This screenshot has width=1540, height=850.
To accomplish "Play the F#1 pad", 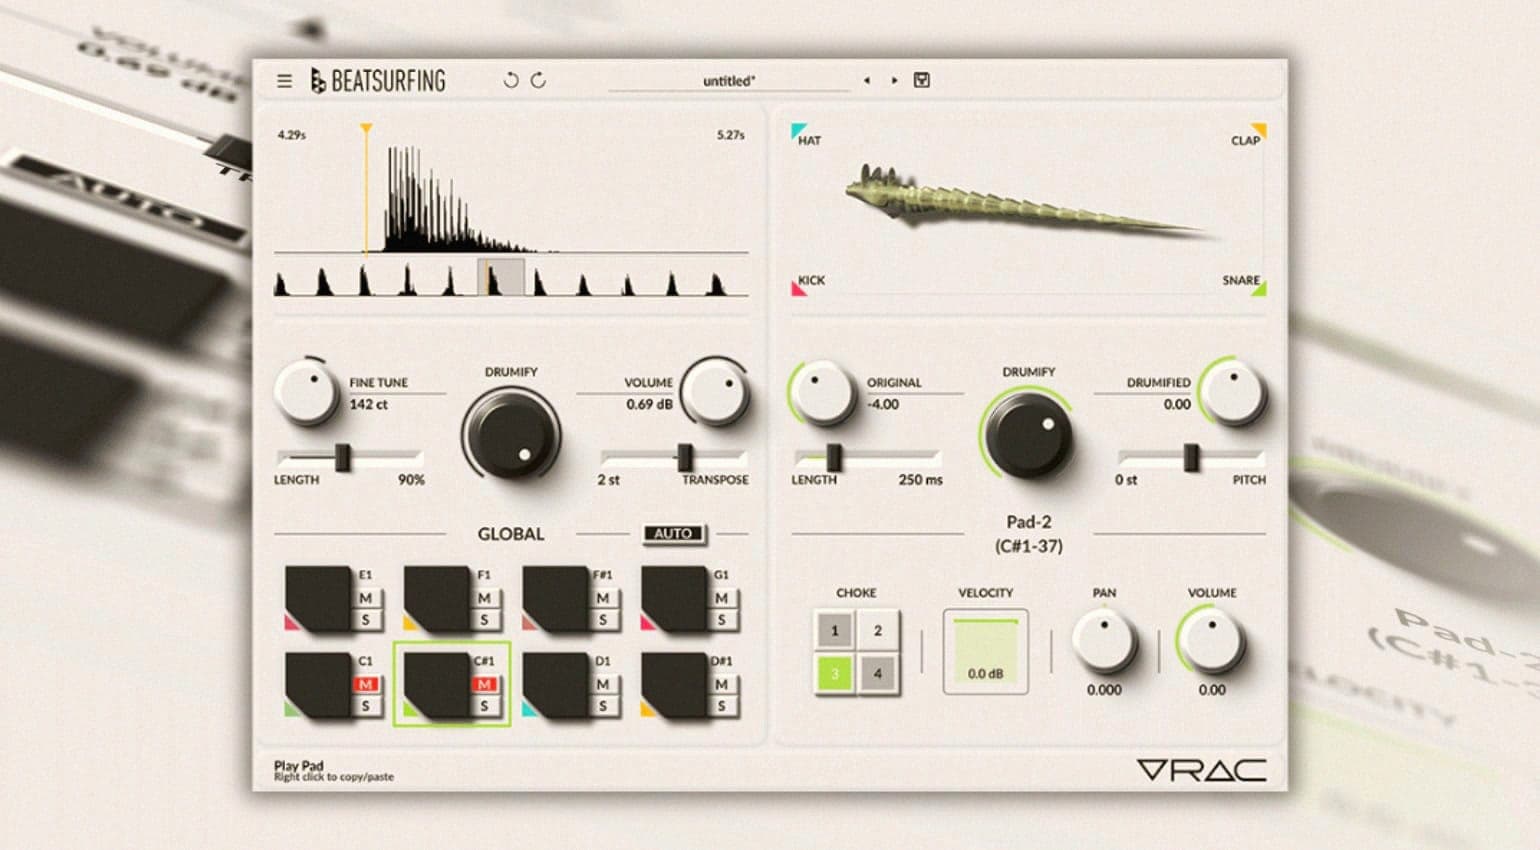I will tap(556, 598).
